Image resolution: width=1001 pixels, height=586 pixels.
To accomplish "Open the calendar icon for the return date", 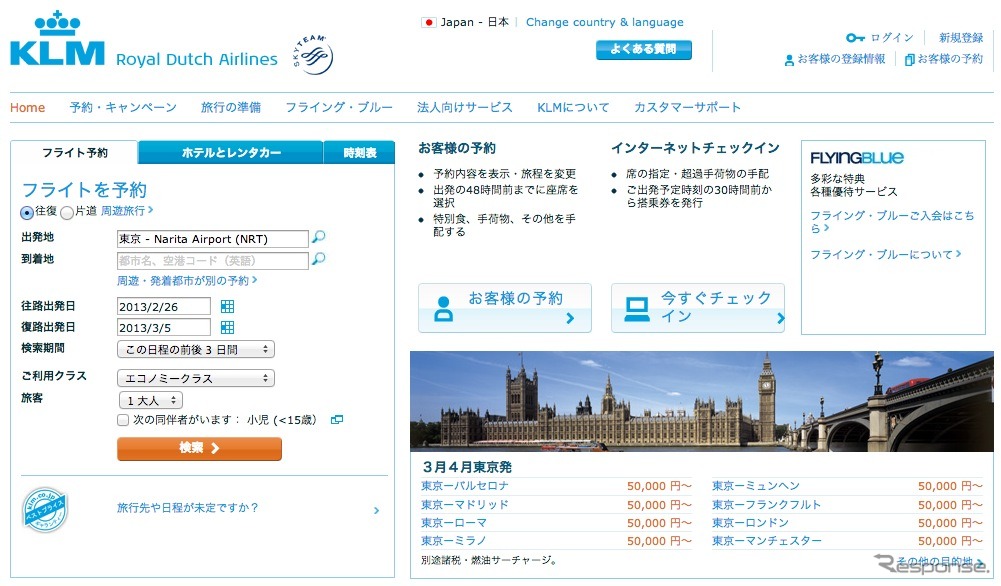I will pyautogui.click(x=228, y=327).
